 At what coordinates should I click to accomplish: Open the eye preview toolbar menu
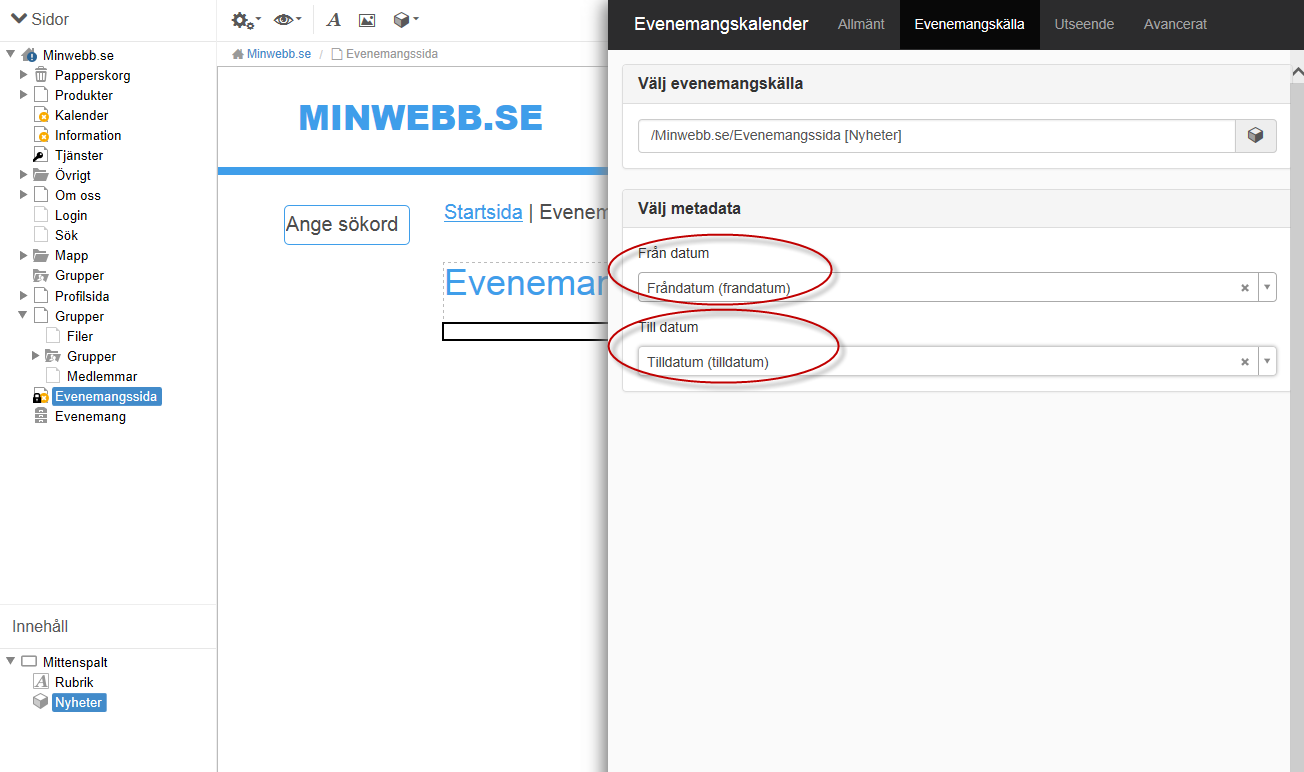[x=288, y=20]
